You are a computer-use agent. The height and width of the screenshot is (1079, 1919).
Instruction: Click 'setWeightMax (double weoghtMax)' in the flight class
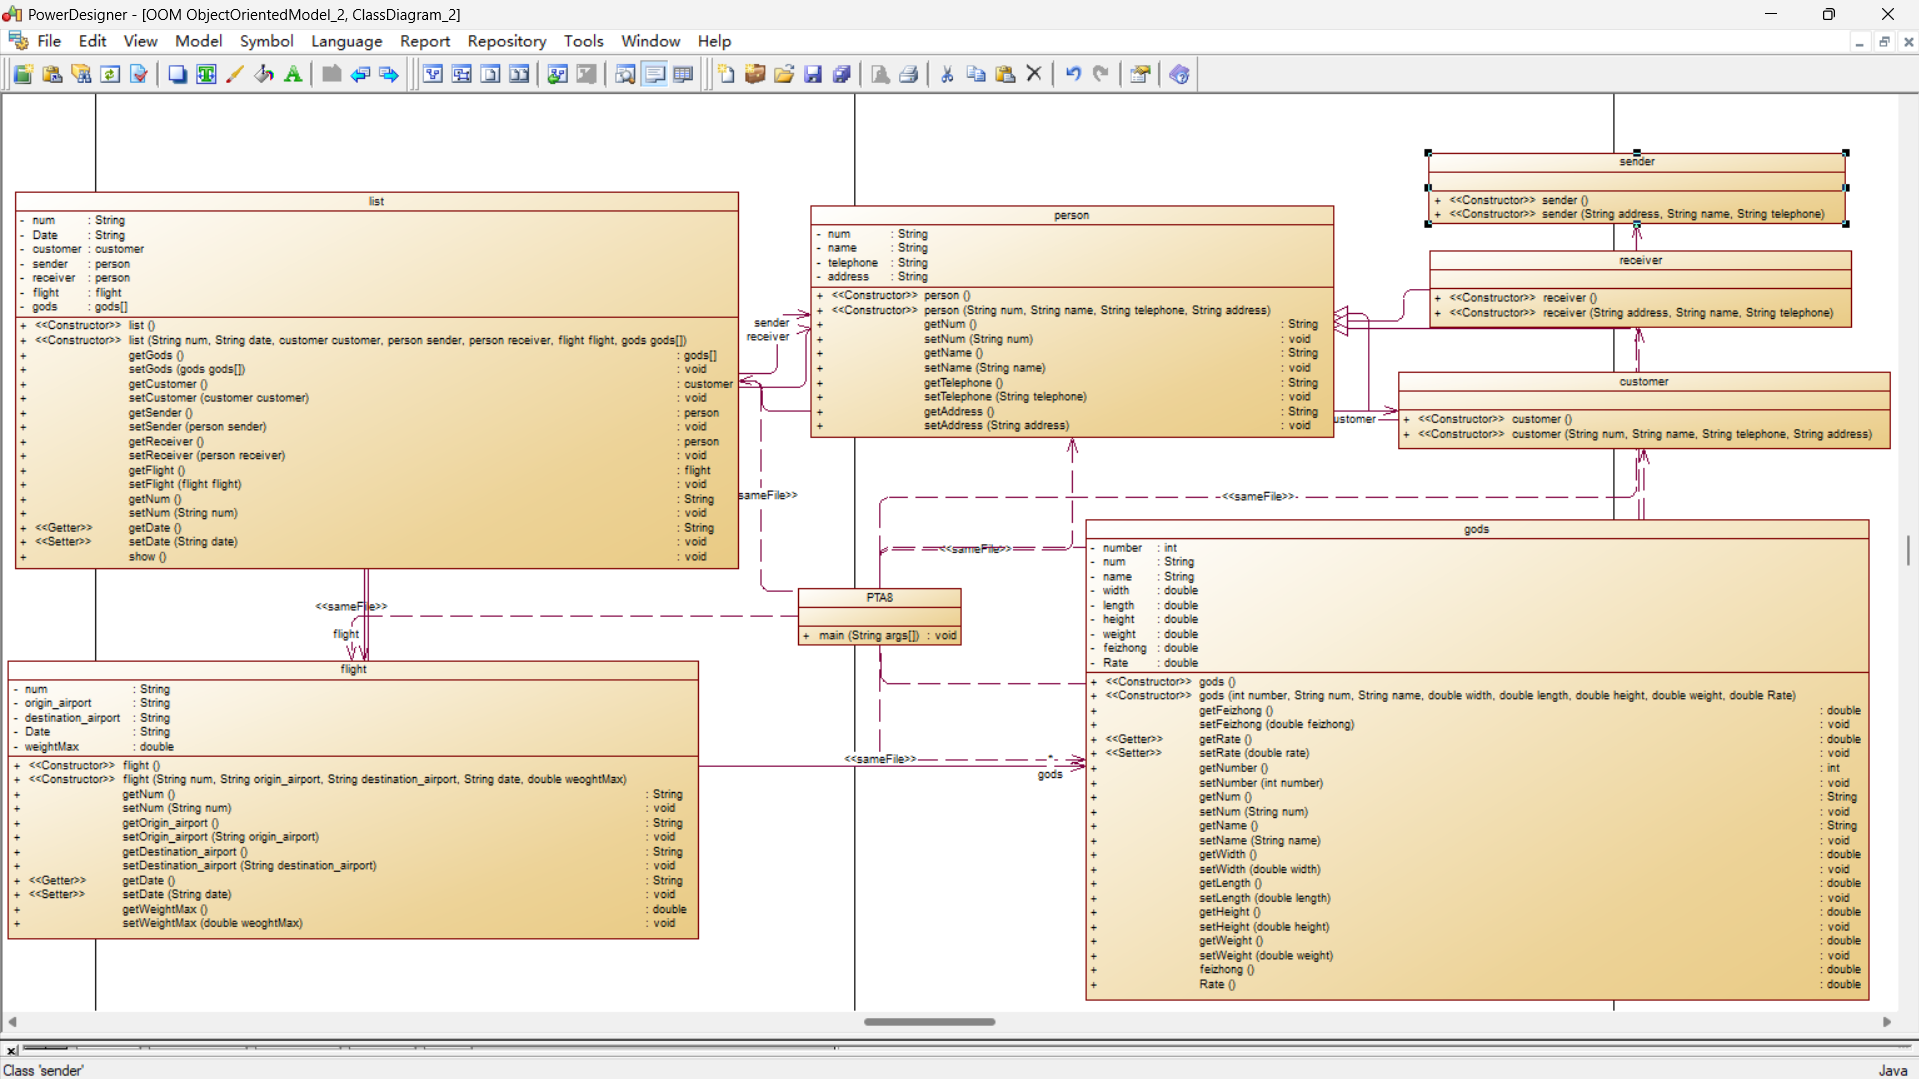(x=212, y=923)
